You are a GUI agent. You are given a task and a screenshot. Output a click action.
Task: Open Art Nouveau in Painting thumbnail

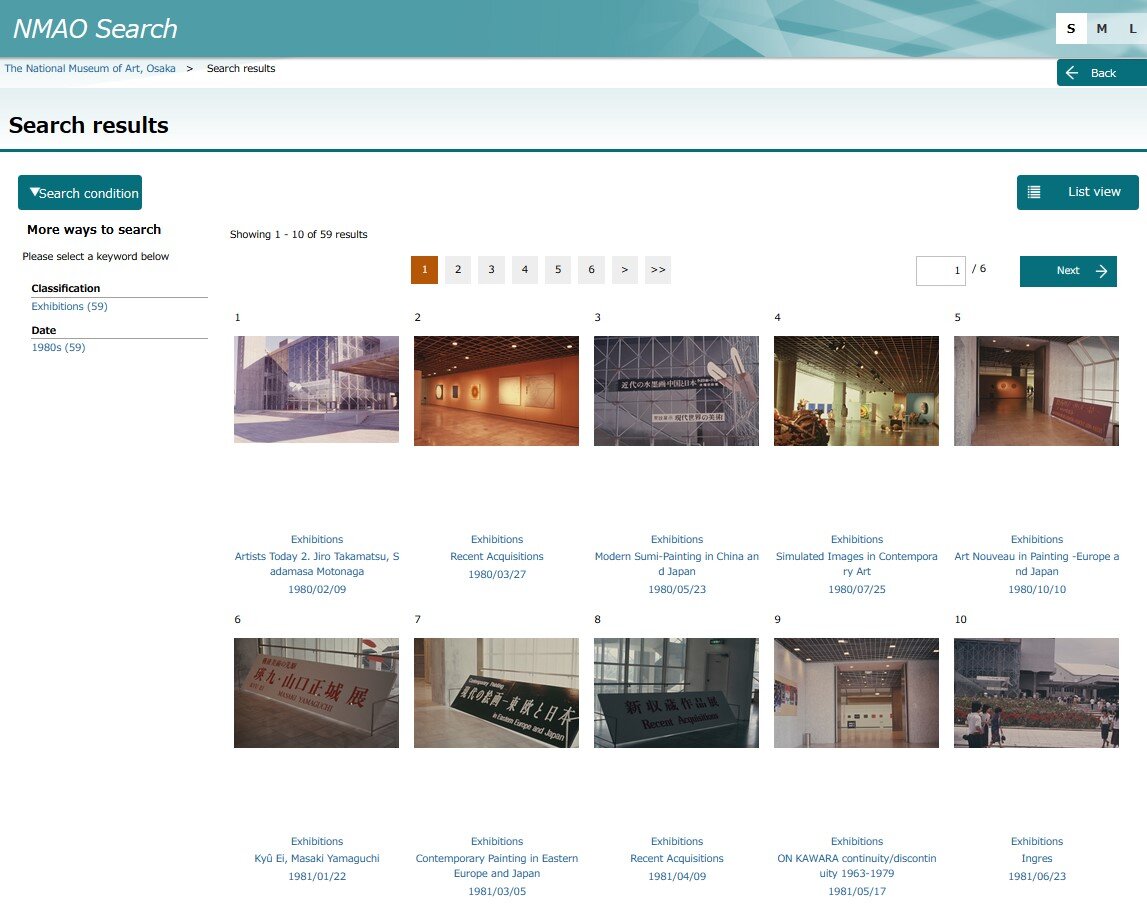1037,391
